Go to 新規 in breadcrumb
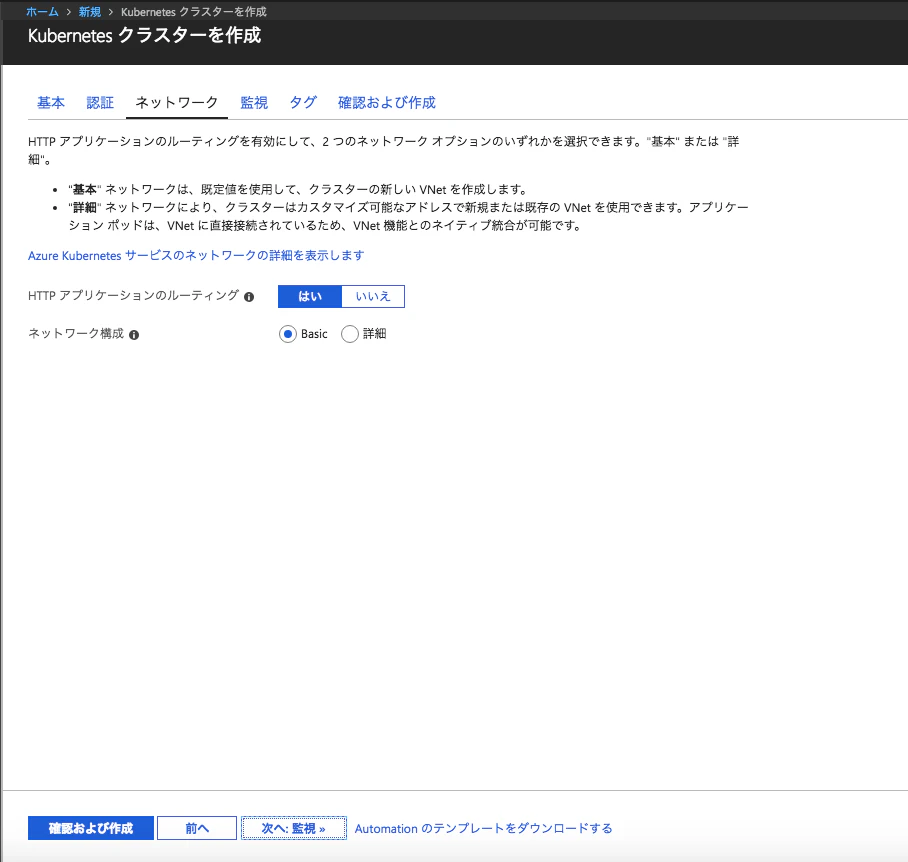This screenshot has width=908, height=862. point(90,12)
